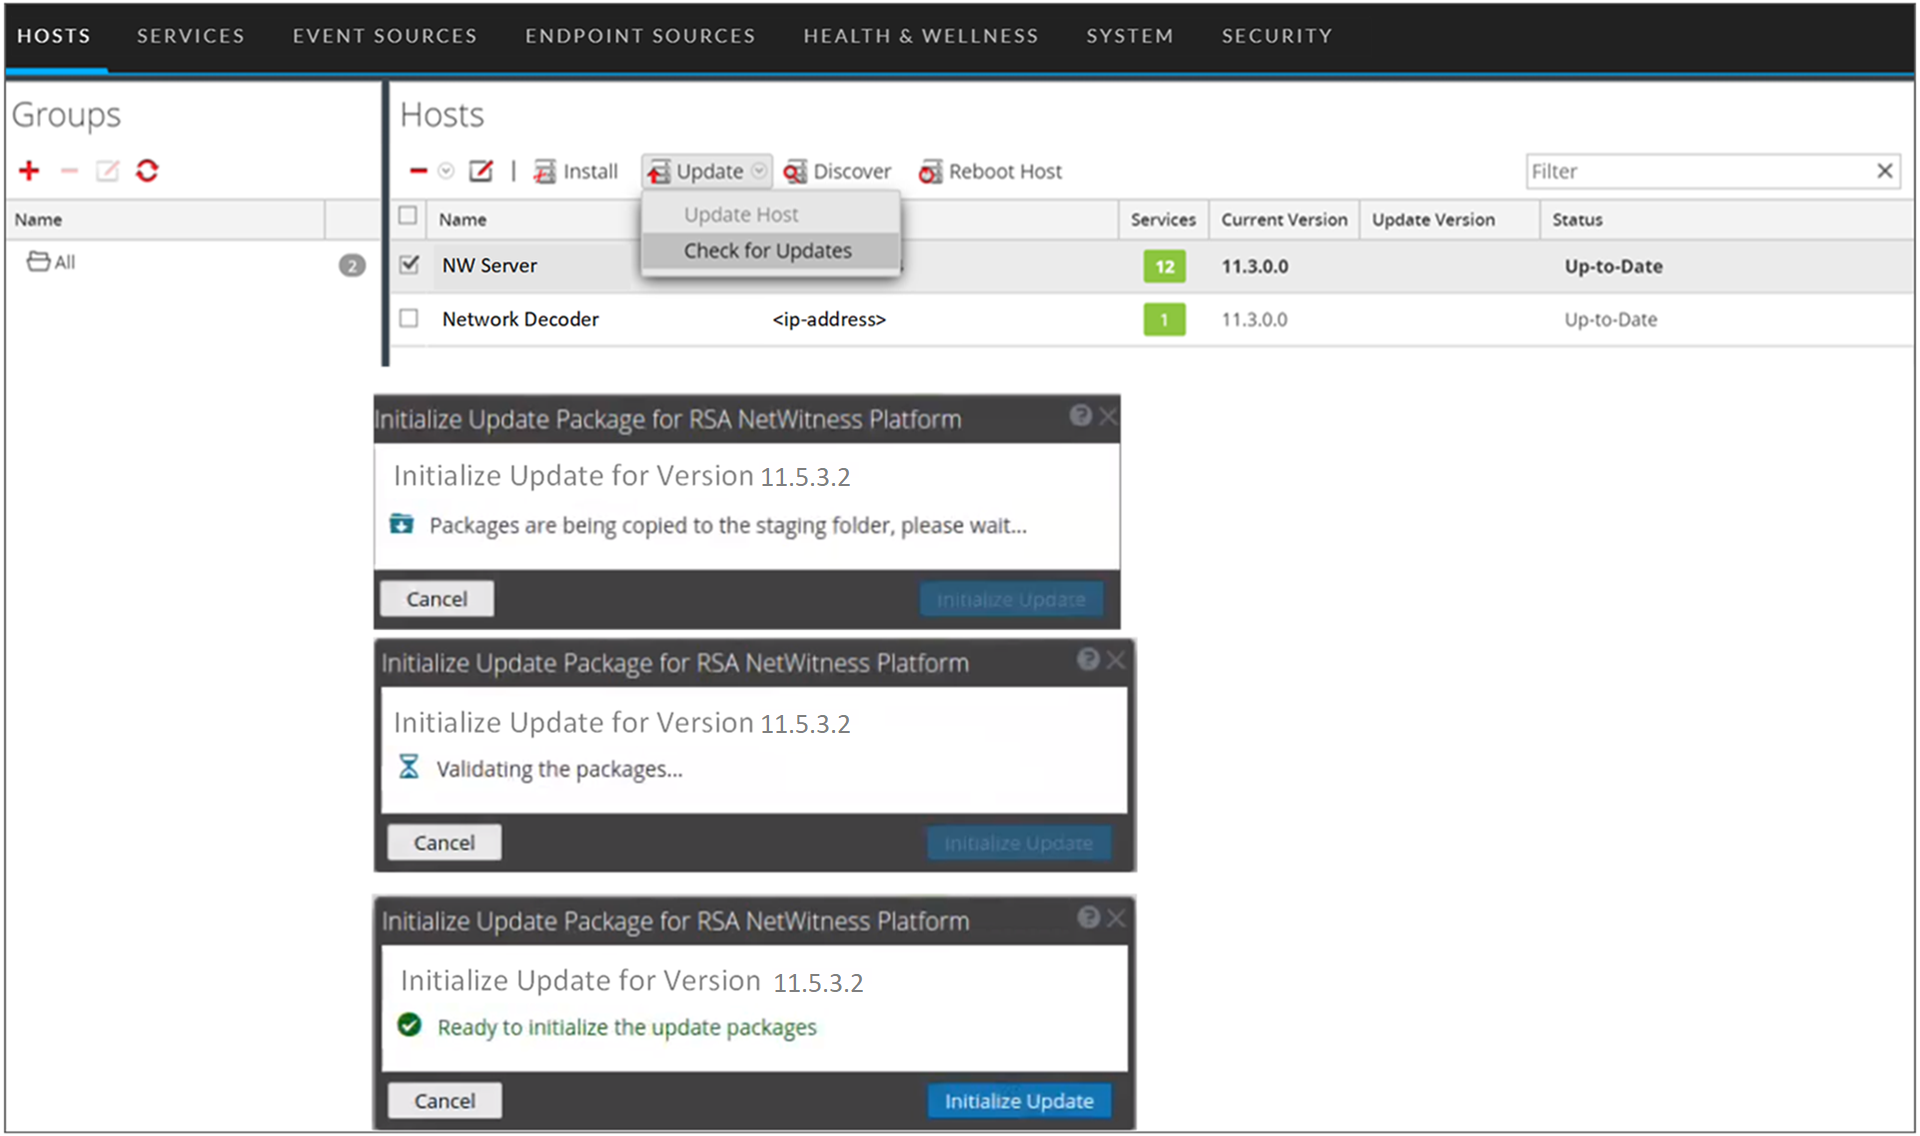Choose Check for Updates from the menu
1920x1136 pixels.
coord(766,250)
